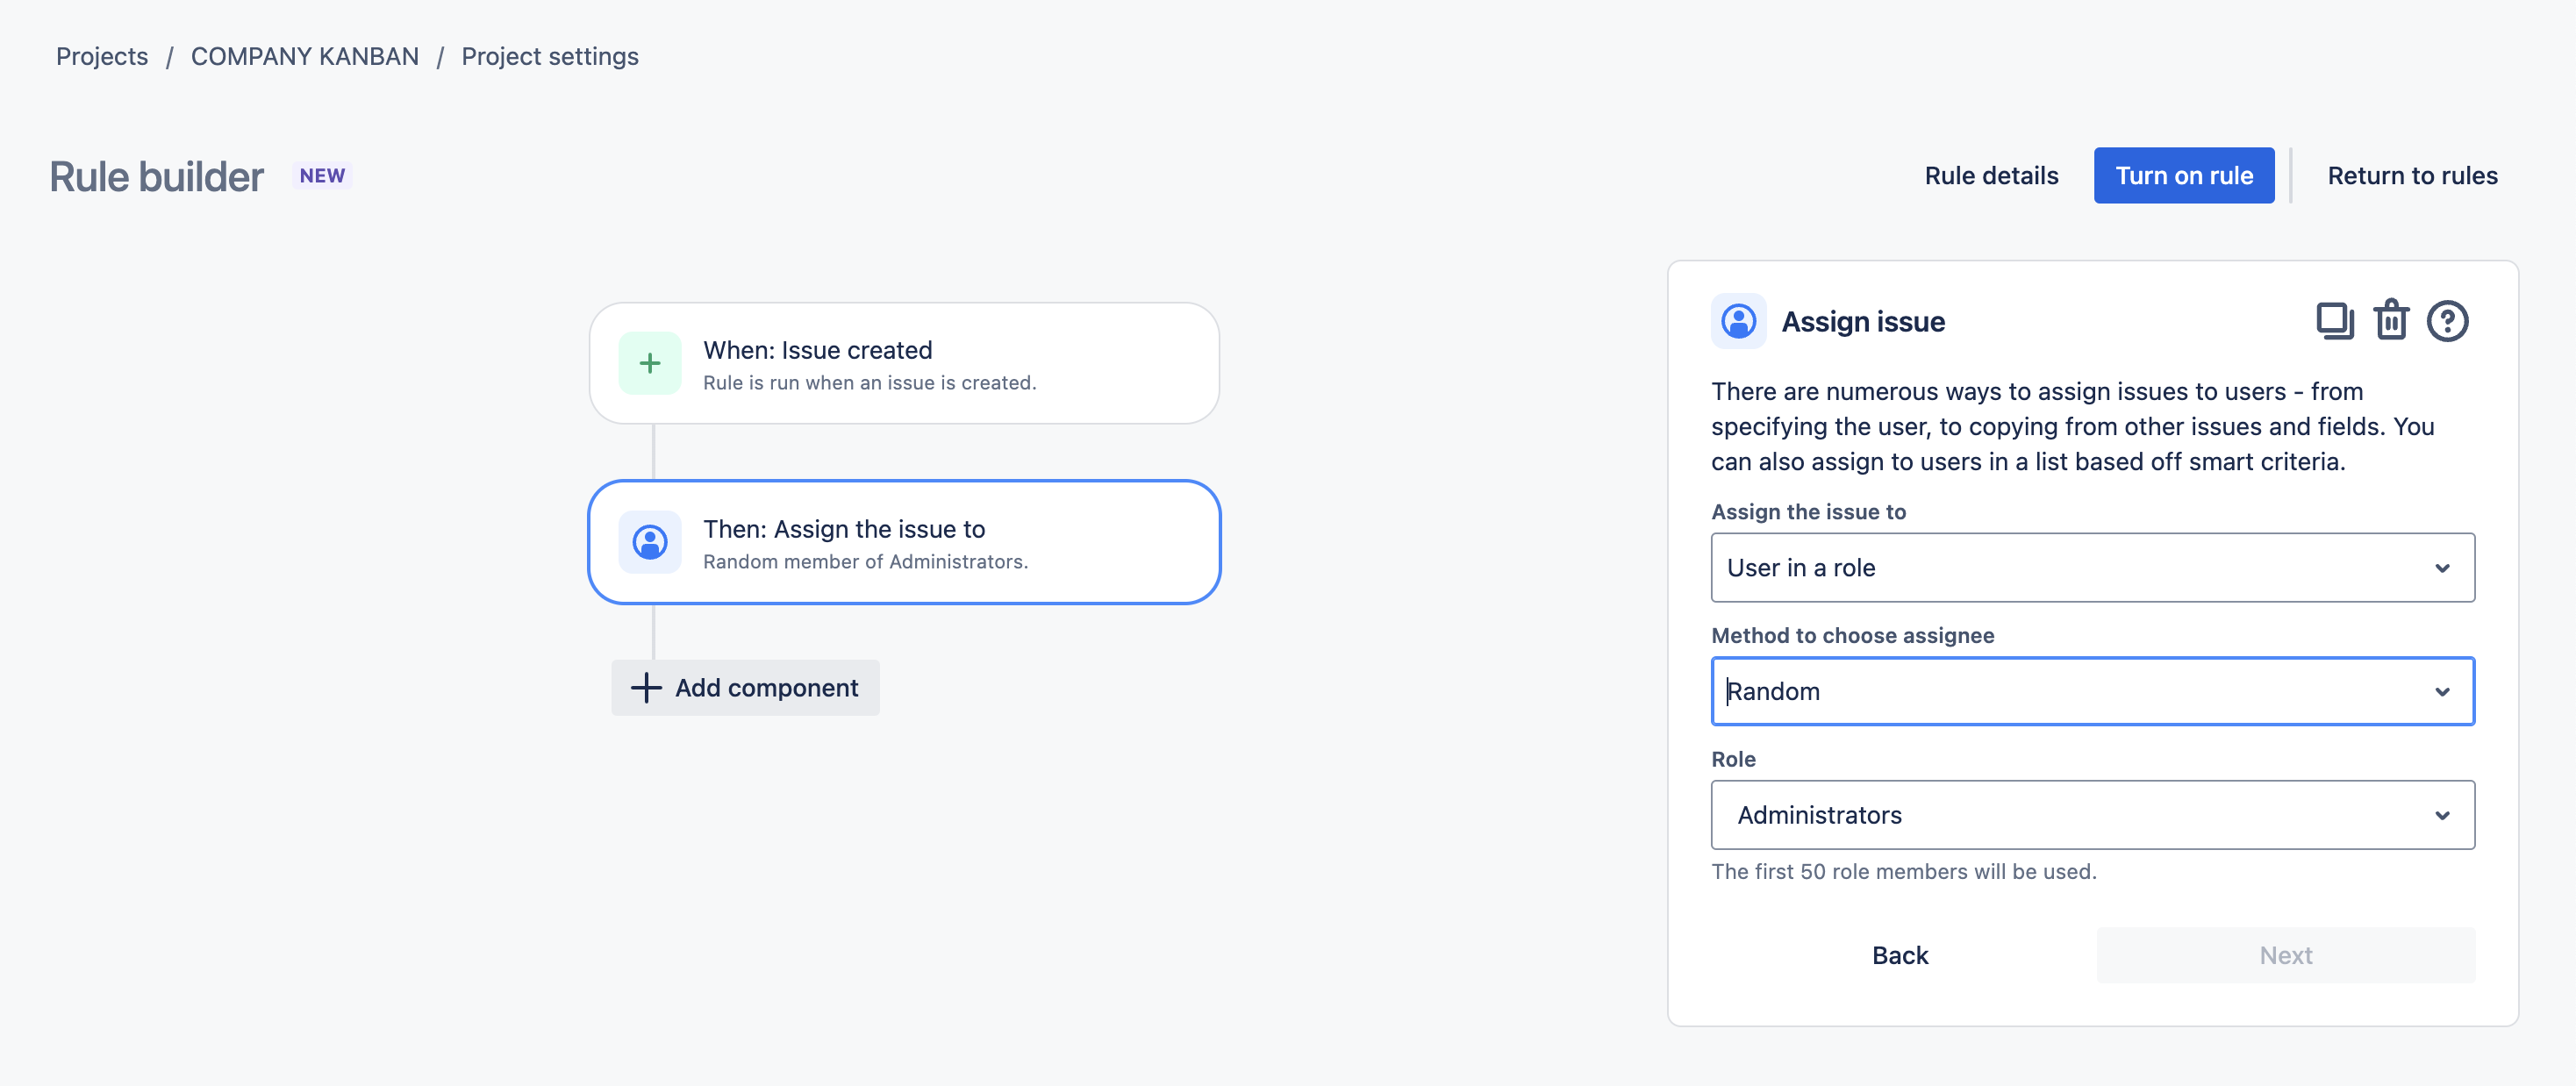
Task: Click user icon in Then action card
Action: [650, 542]
